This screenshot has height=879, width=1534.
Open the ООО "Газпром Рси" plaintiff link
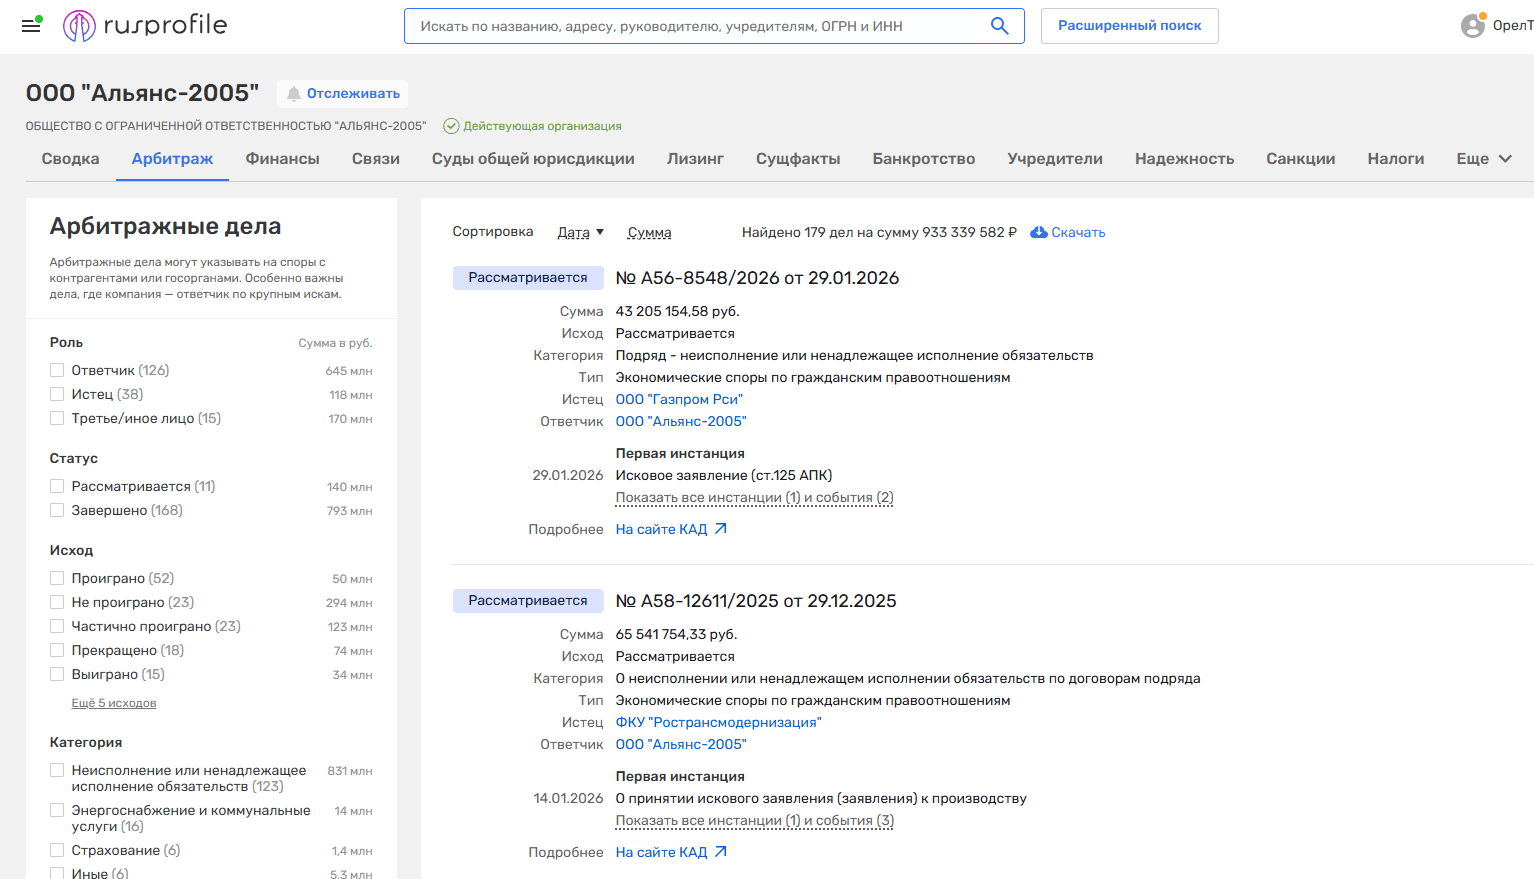tap(679, 399)
